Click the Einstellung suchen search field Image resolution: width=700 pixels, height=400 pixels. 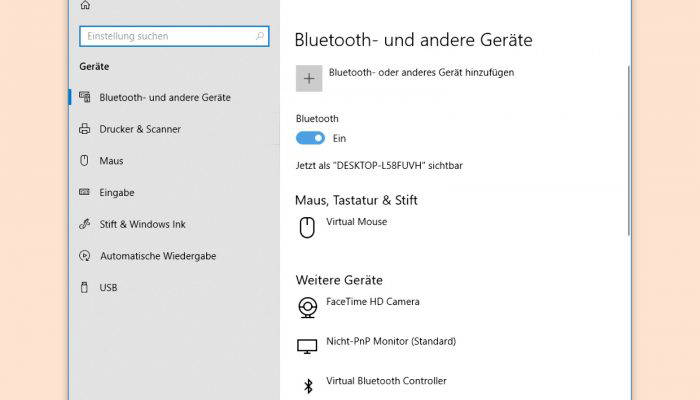174,36
